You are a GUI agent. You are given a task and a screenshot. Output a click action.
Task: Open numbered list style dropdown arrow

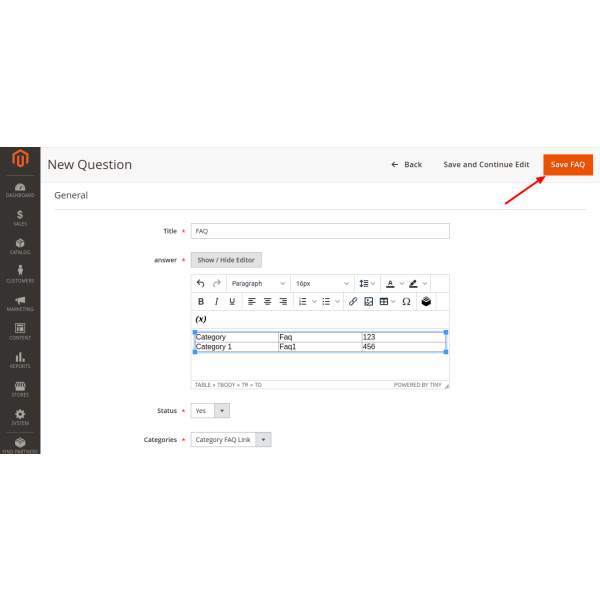click(x=314, y=302)
